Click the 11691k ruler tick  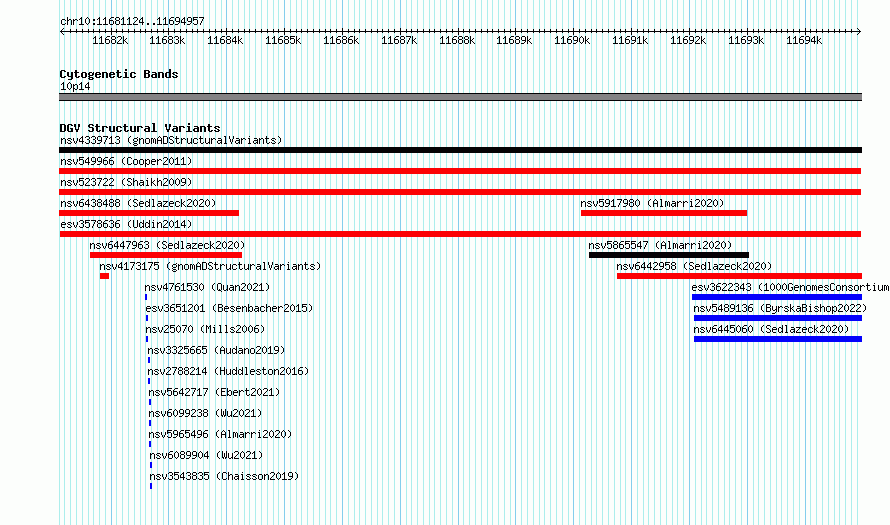tap(630, 40)
